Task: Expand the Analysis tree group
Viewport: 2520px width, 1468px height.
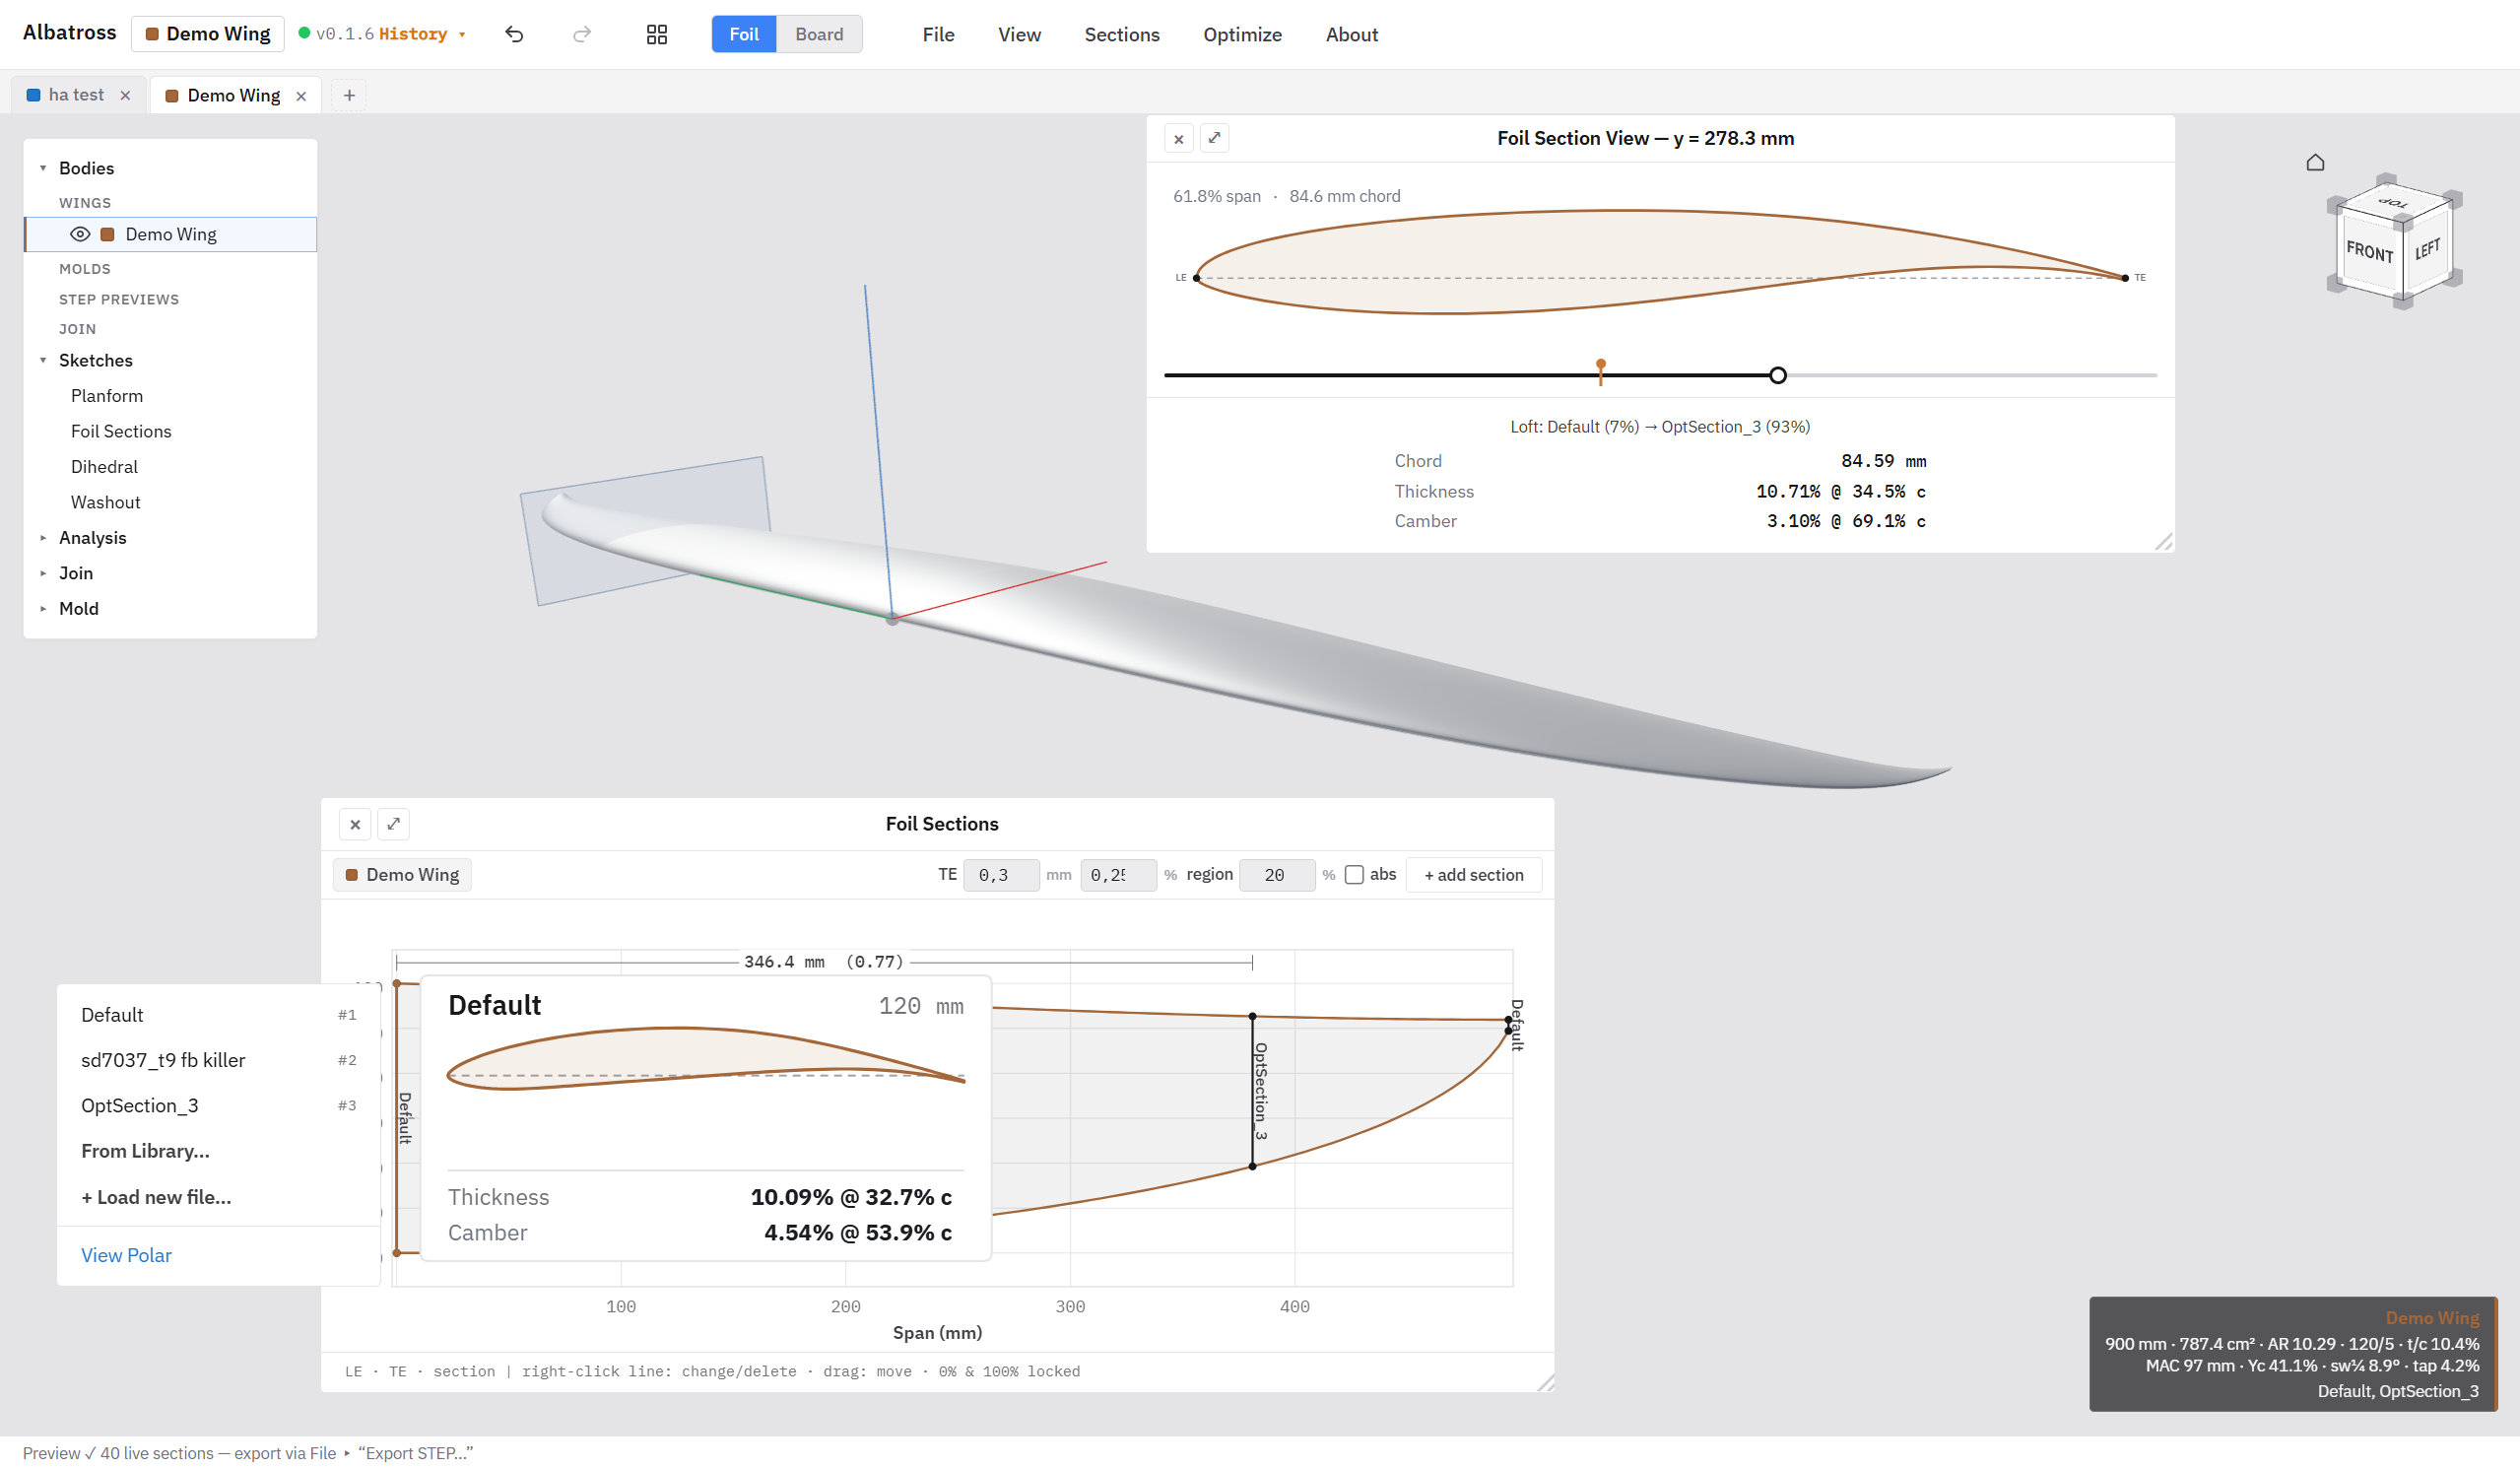Action: pyautogui.click(x=43, y=538)
